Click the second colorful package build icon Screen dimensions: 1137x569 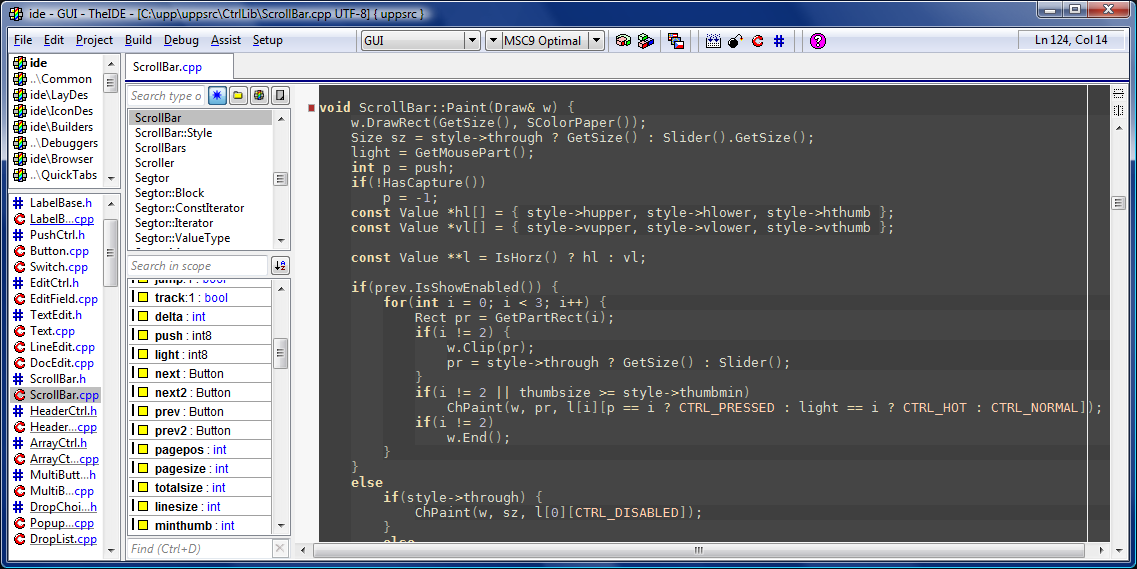click(x=646, y=41)
